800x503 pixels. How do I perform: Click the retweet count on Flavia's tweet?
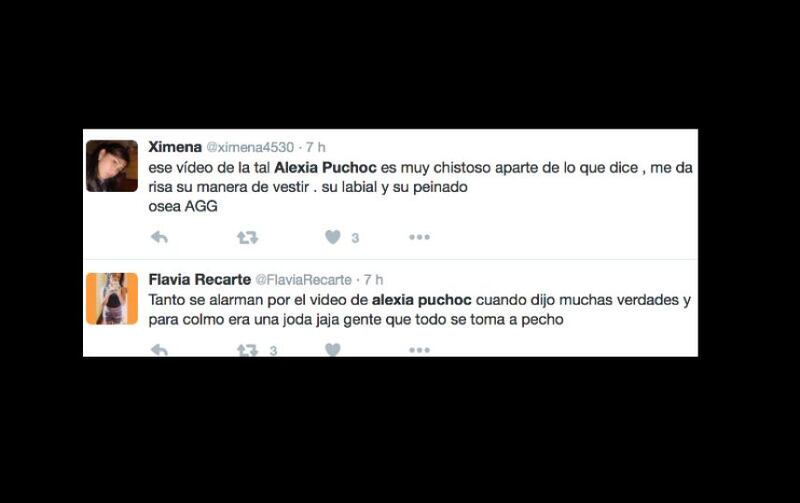[x=273, y=350]
